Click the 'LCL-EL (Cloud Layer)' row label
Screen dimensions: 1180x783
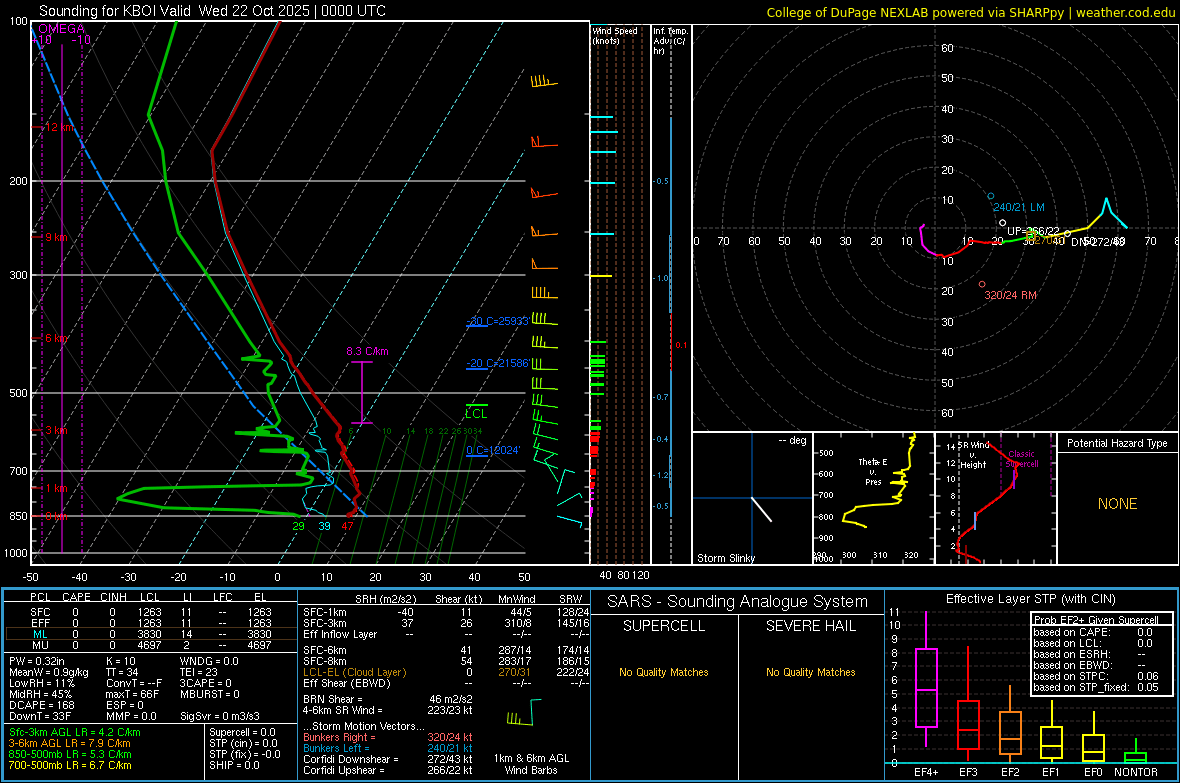354,672
